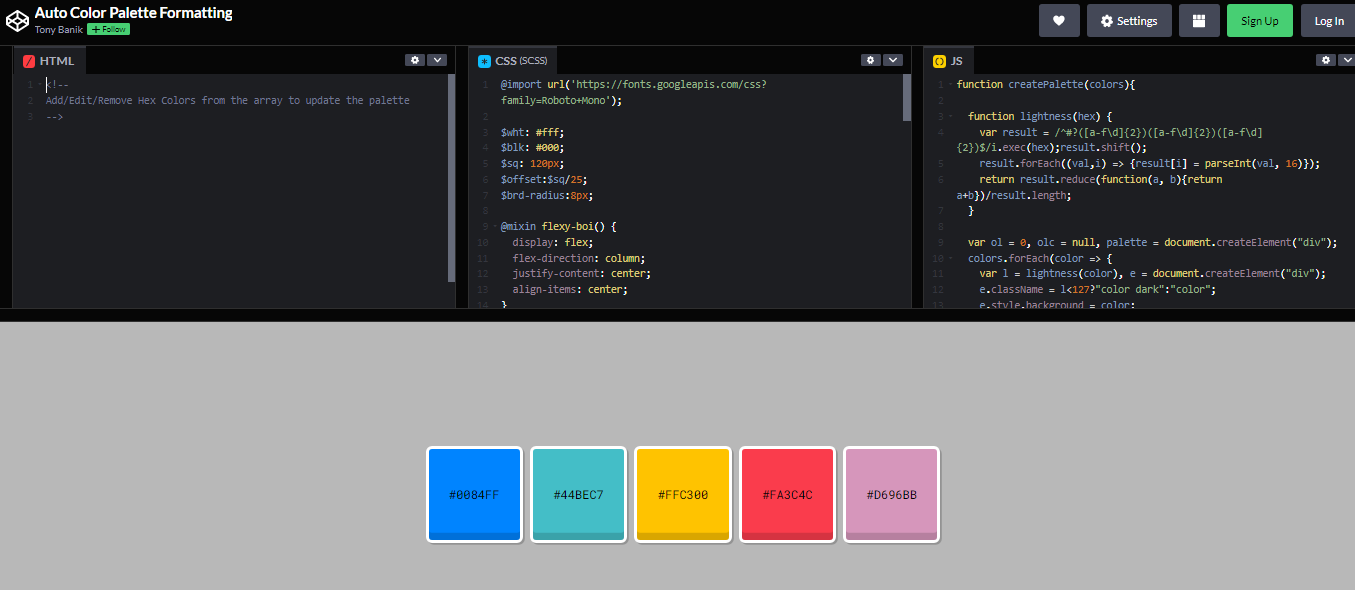Expand the JS editor dropdown menu
The image size is (1355, 590).
coord(1348,60)
